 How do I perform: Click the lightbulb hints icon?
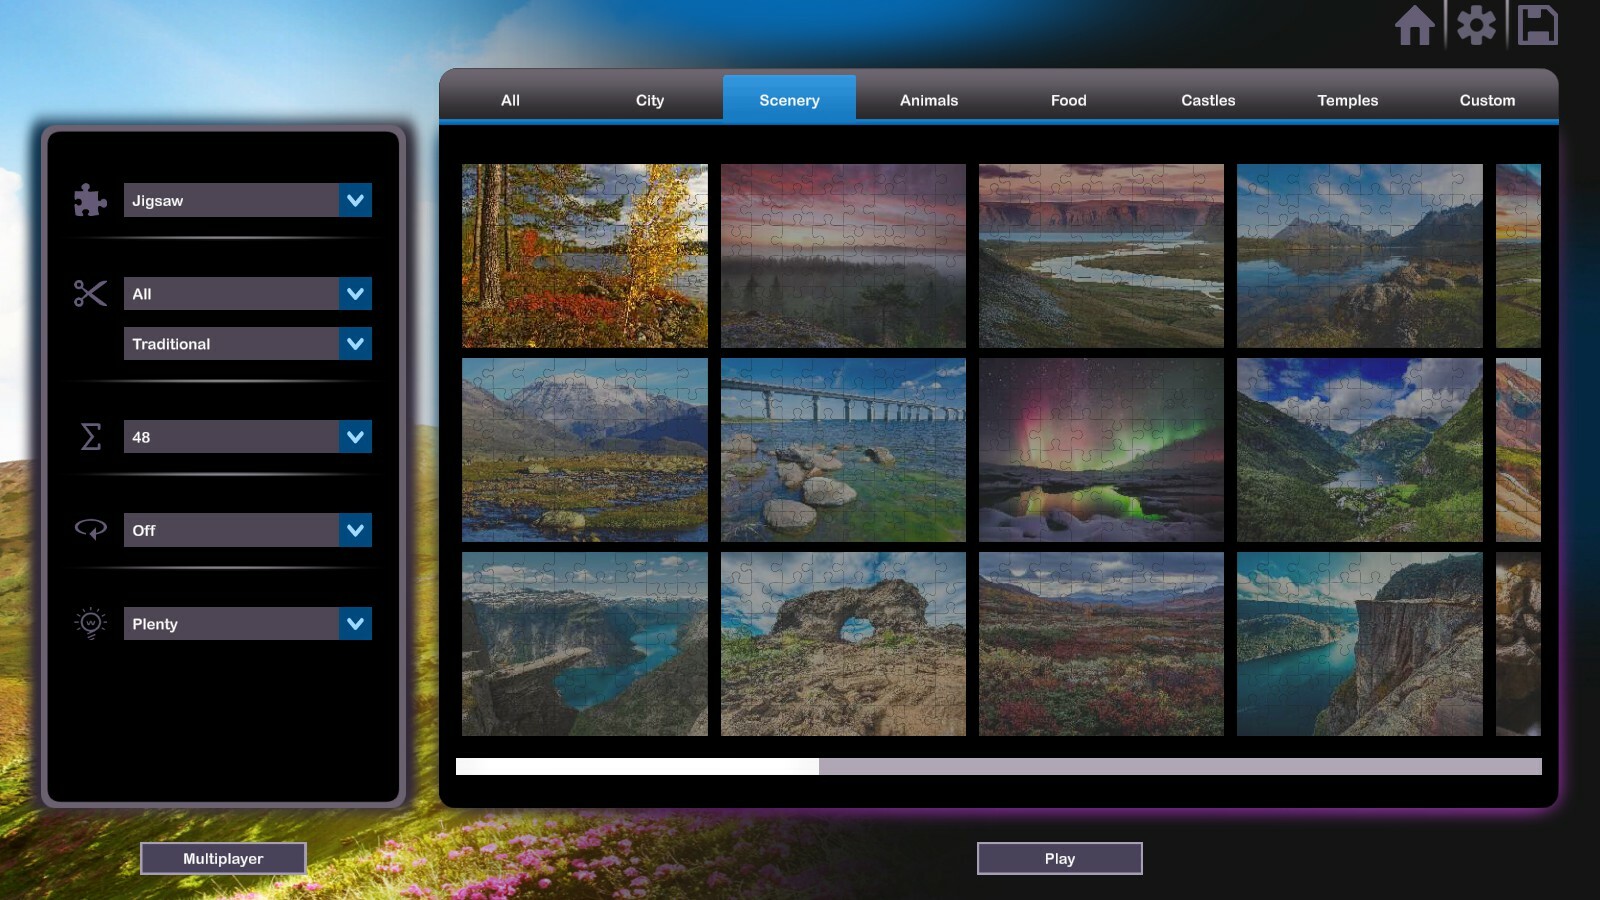click(x=89, y=623)
